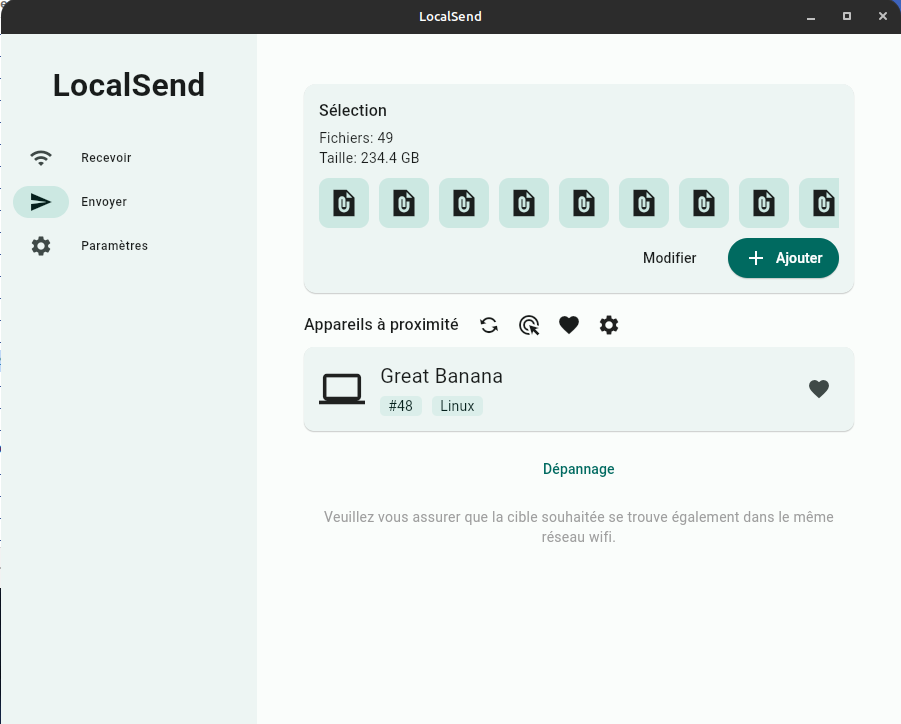Open the Dépannage troubleshooting link
The image size is (901, 724).
(x=578, y=469)
